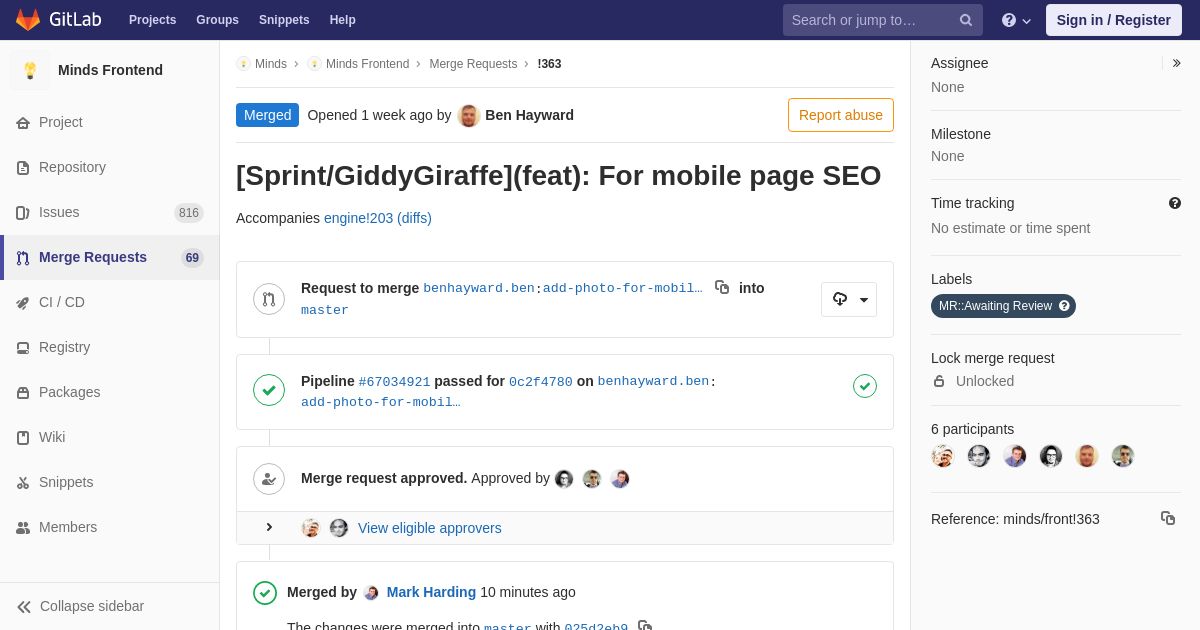Click the Sign in / Register button
1200x630 pixels.
[1113, 20]
